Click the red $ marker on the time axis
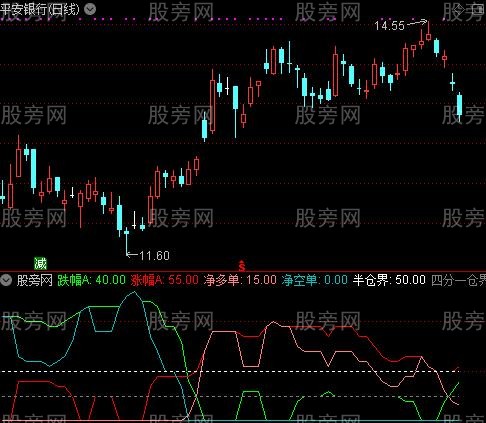Viewport: 486px width, 423px height. tap(242, 266)
